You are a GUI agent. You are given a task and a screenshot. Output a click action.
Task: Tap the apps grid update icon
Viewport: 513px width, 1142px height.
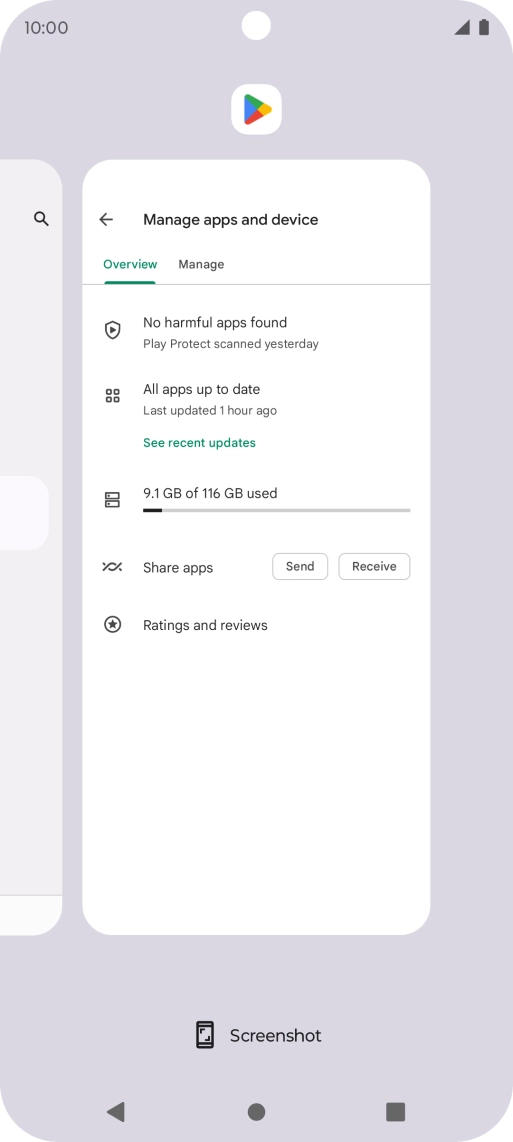112,396
